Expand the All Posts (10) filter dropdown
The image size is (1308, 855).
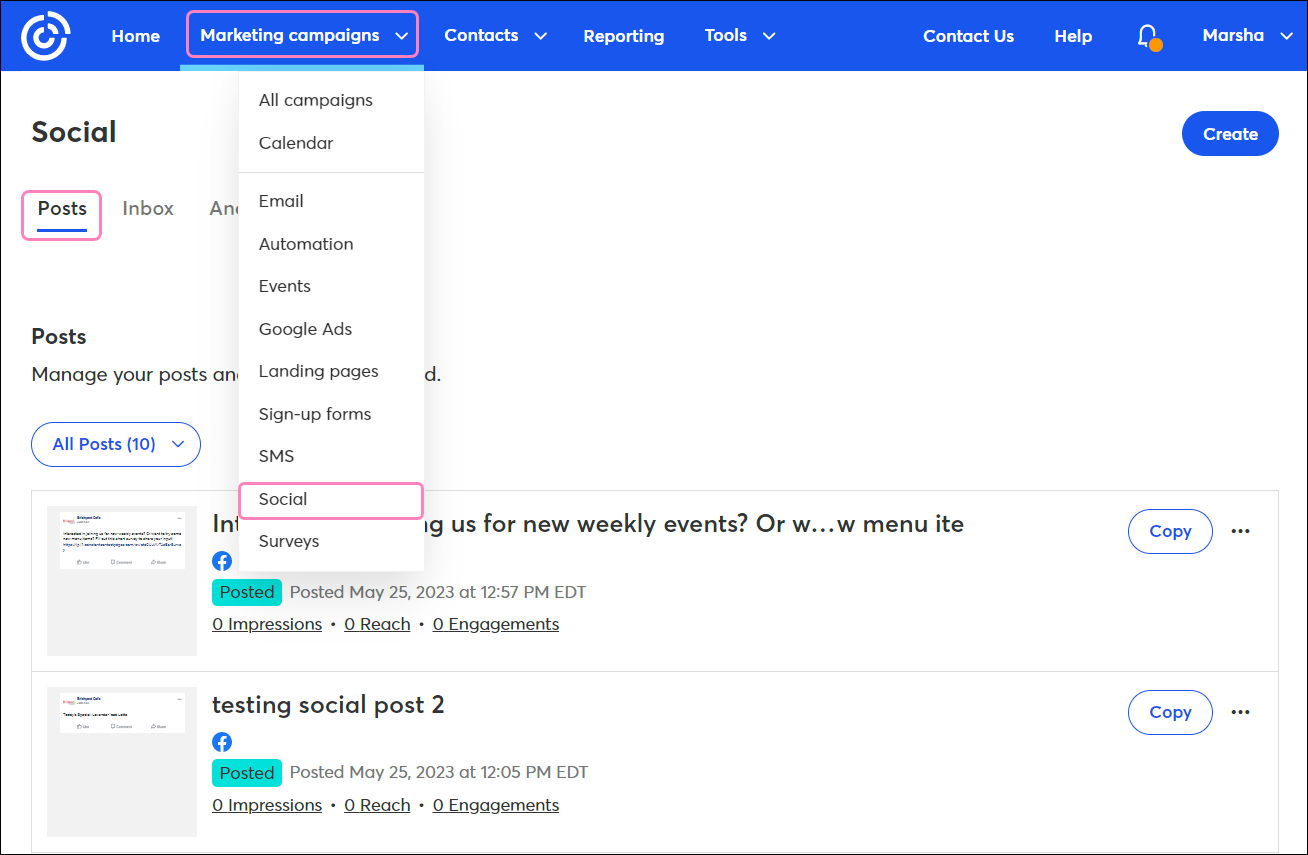pos(115,444)
